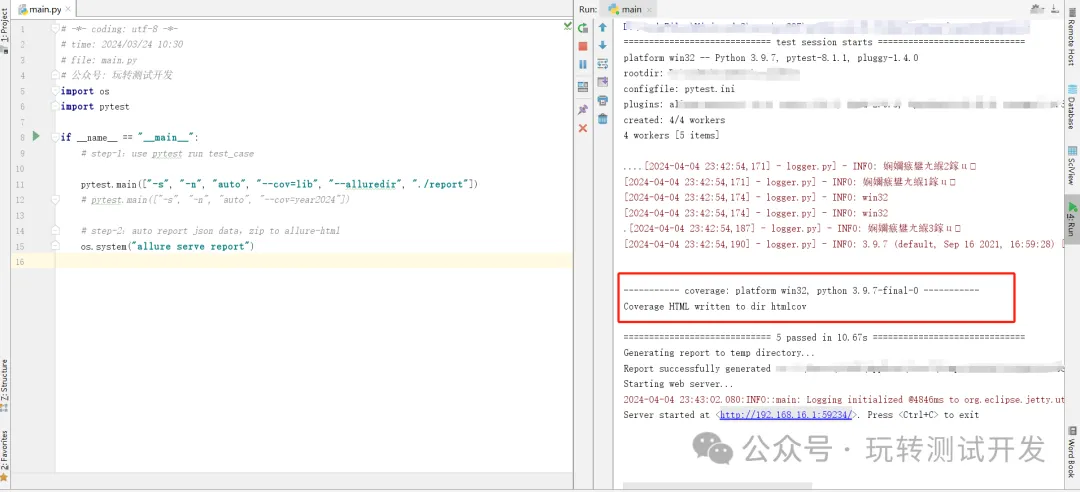
Task: Open Run panel settings gear
Action: tap(1037, 9)
